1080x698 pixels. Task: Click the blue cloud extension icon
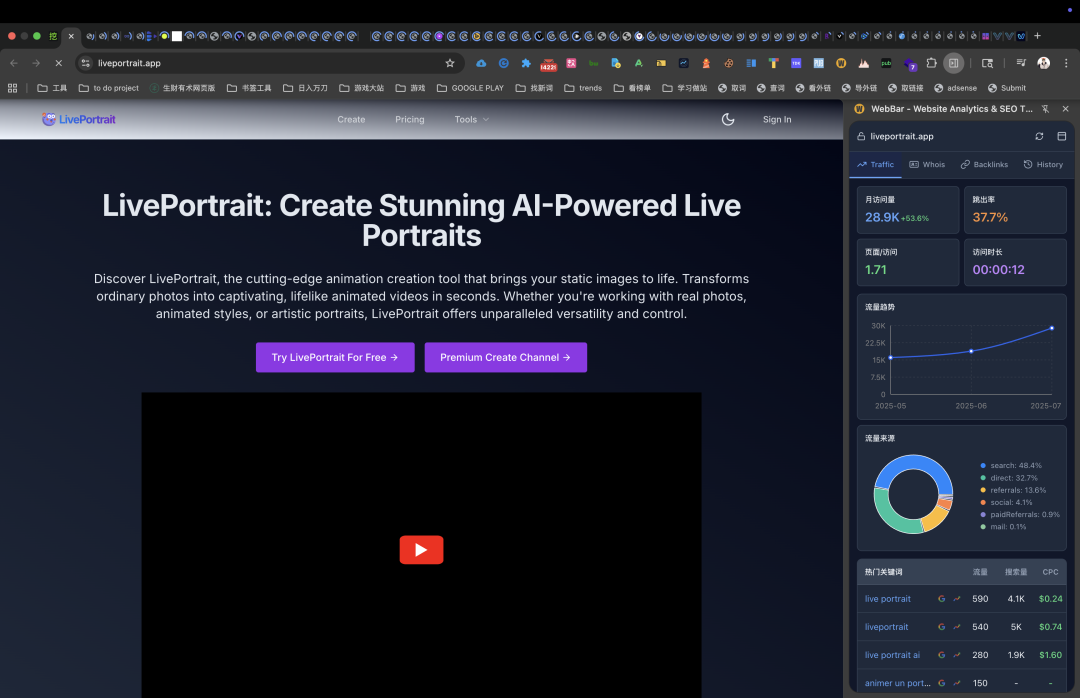[481, 63]
